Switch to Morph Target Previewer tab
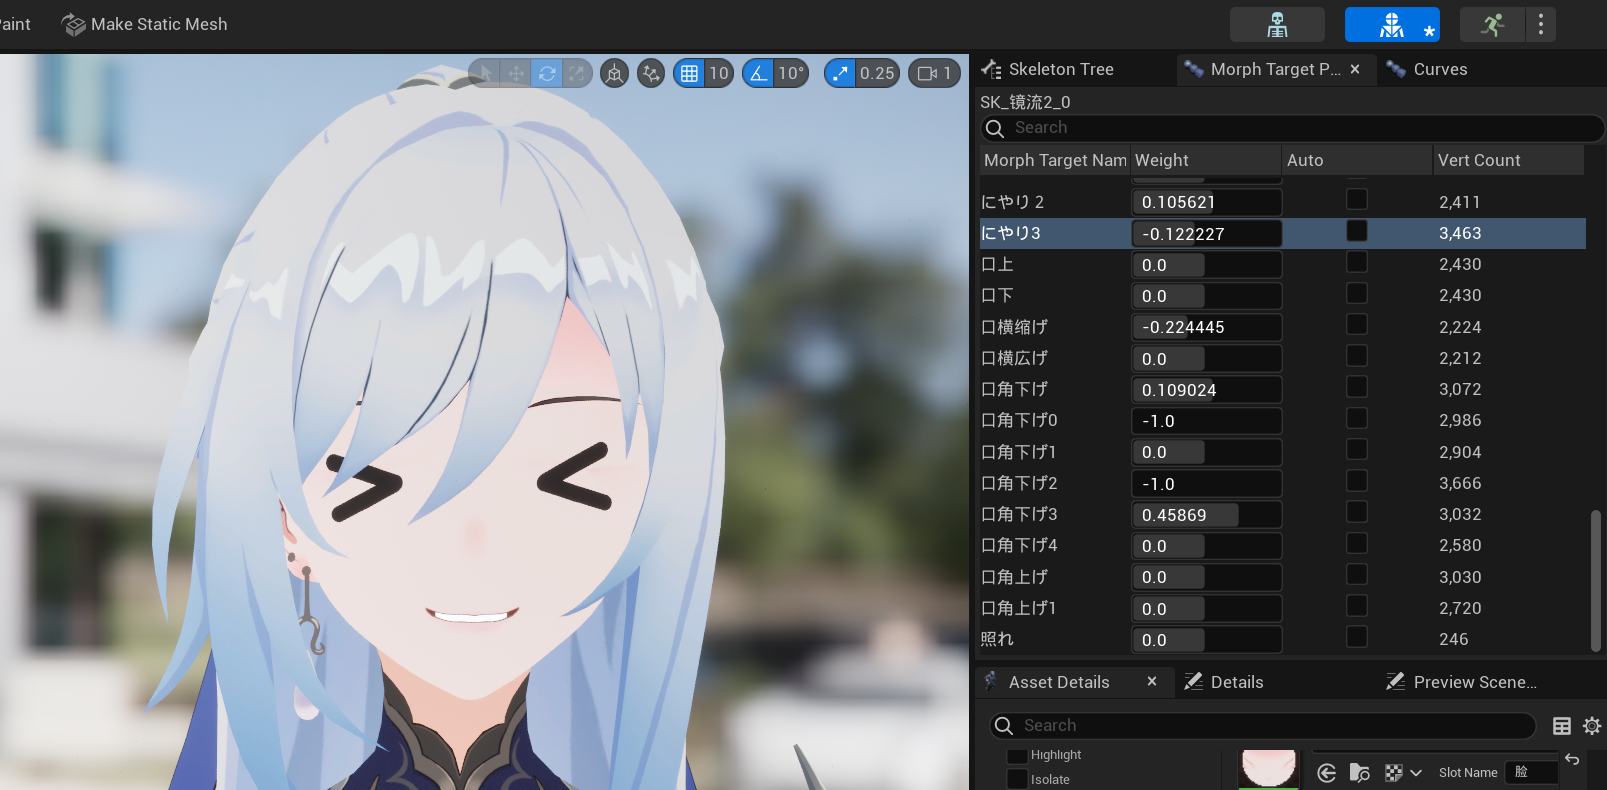Image resolution: width=1607 pixels, height=790 pixels. tap(1275, 69)
